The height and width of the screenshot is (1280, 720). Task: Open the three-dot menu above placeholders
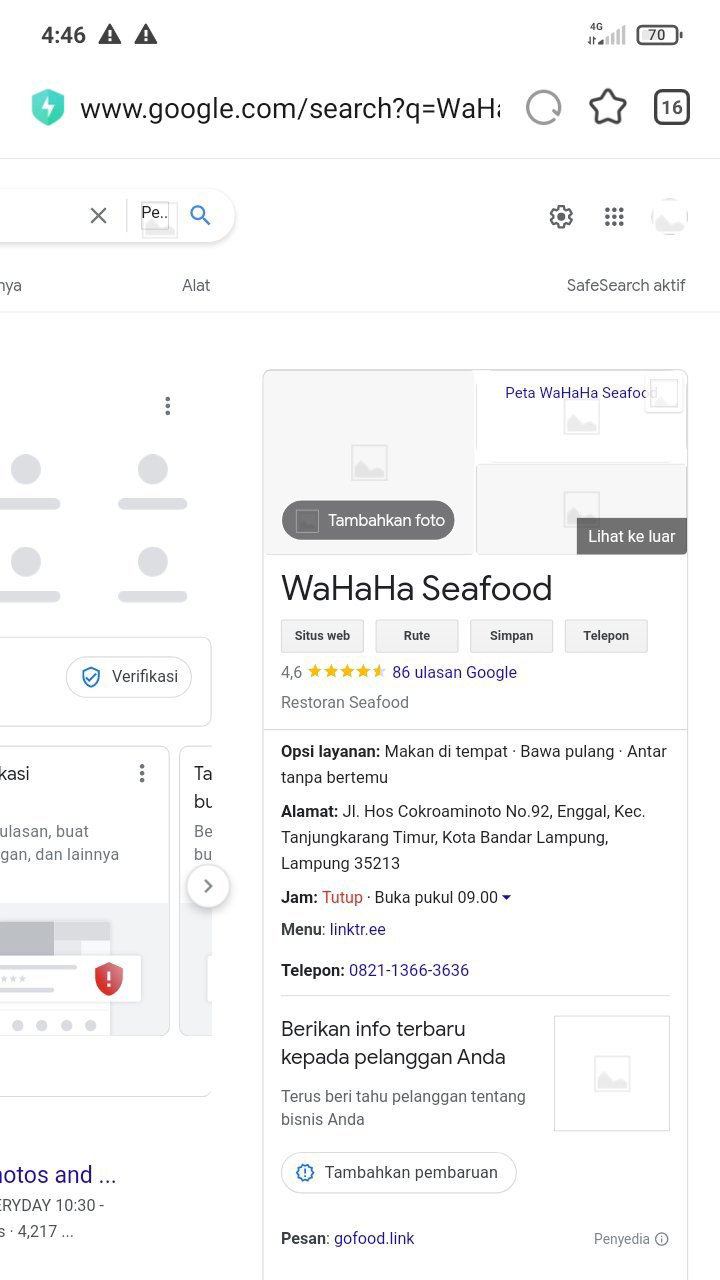167,406
